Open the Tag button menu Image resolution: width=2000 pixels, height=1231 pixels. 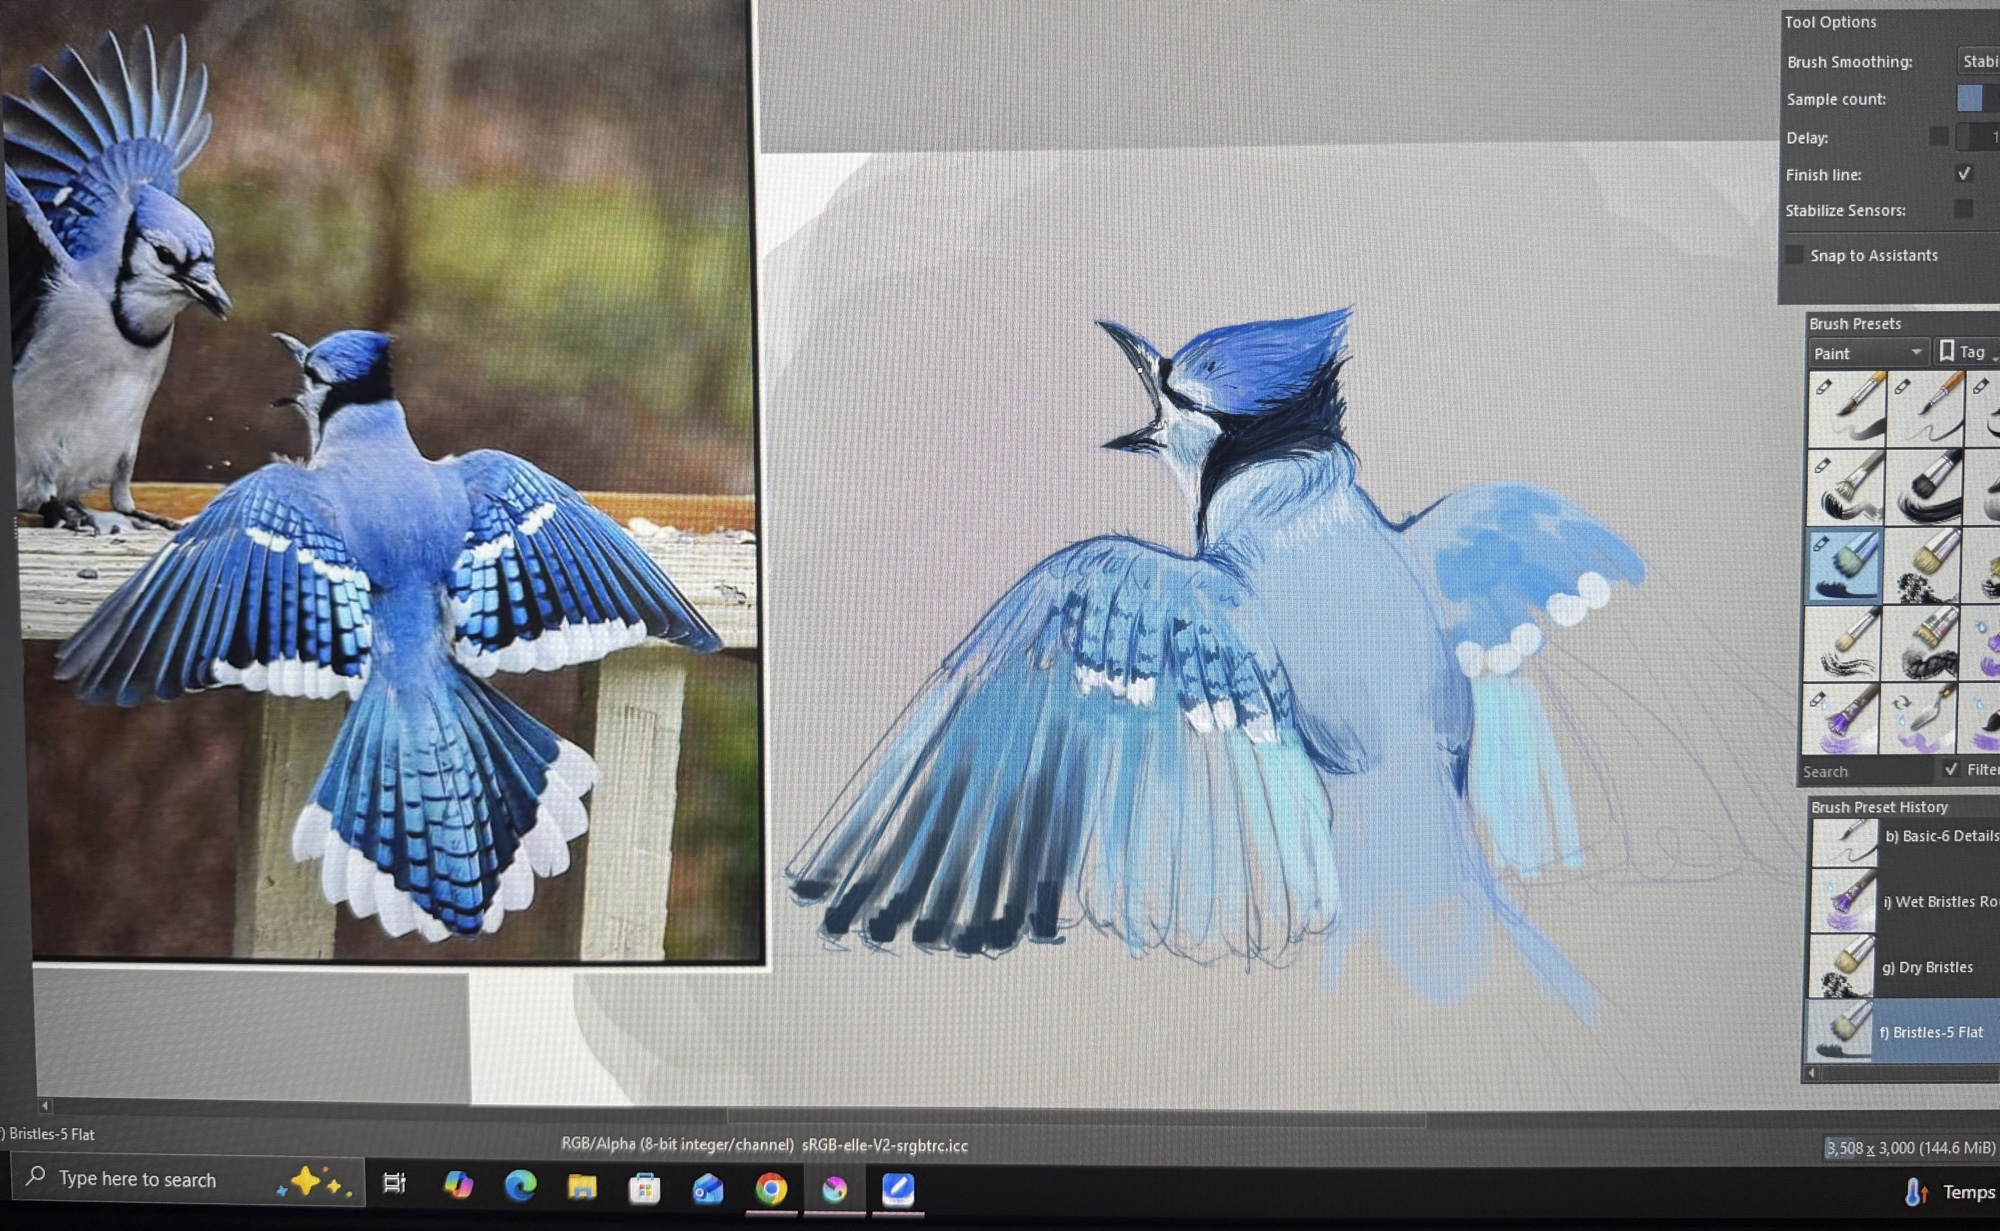pyautogui.click(x=1966, y=352)
